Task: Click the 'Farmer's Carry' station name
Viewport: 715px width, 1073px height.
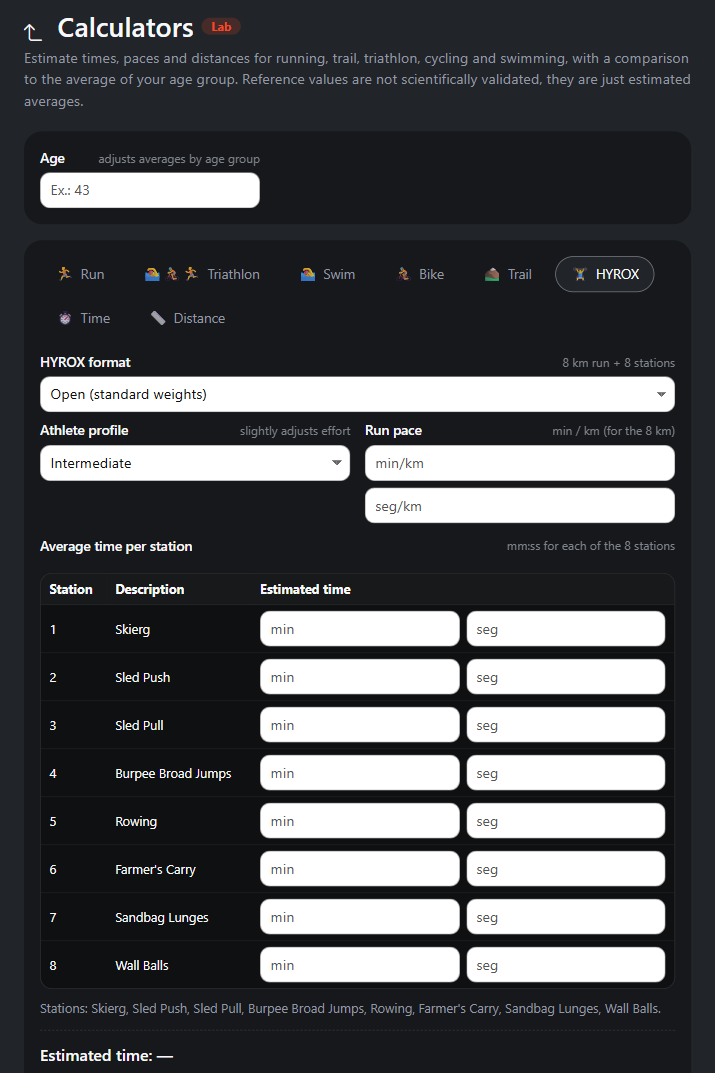Action: click(155, 869)
